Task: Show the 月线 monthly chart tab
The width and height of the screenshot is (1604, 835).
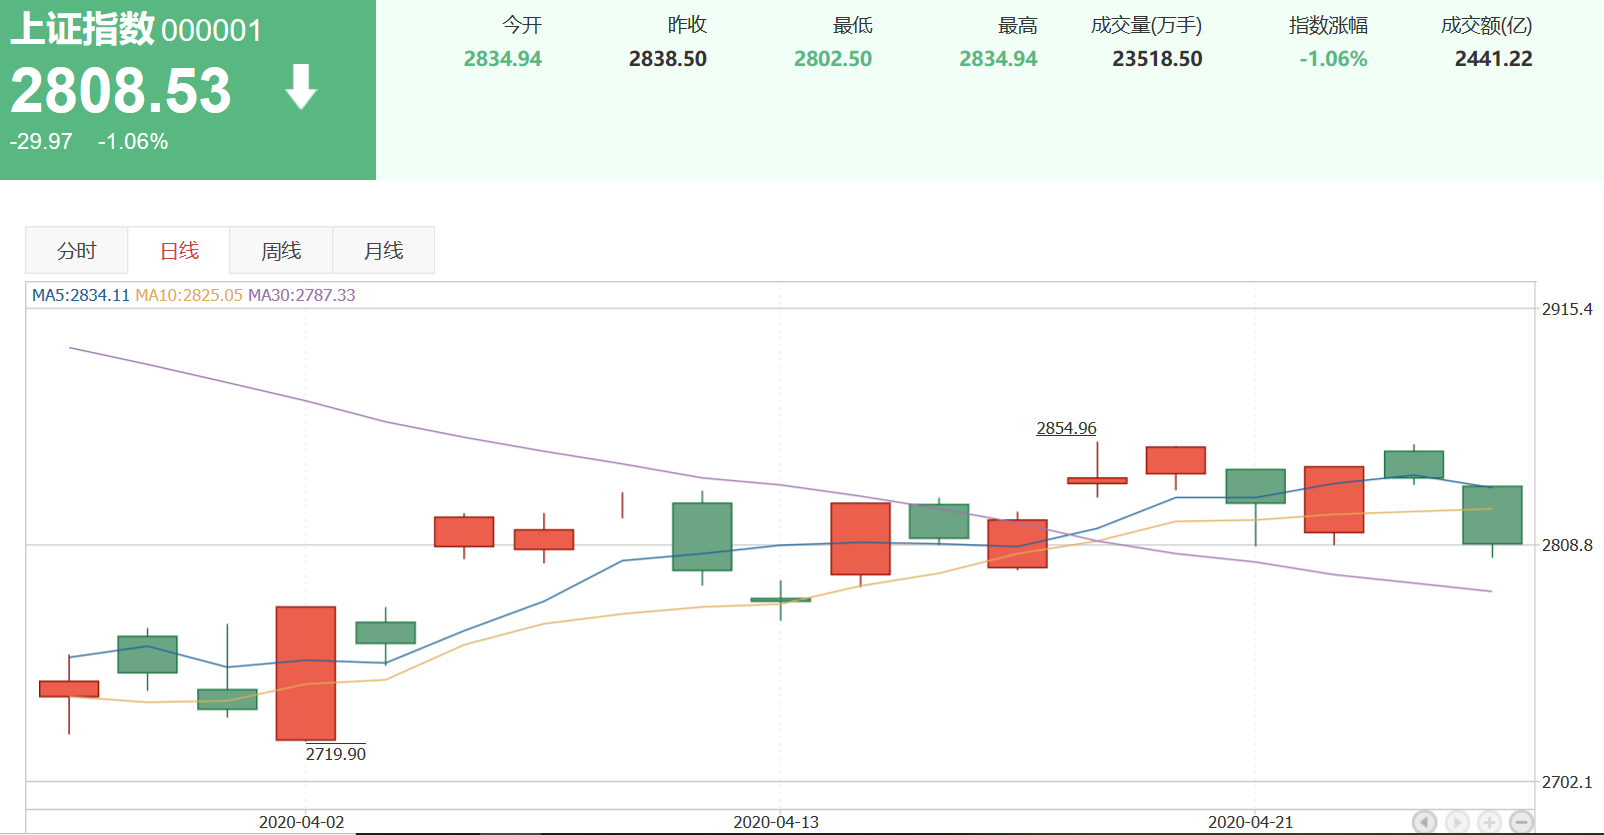Action: pyautogui.click(x=383, y=250)
